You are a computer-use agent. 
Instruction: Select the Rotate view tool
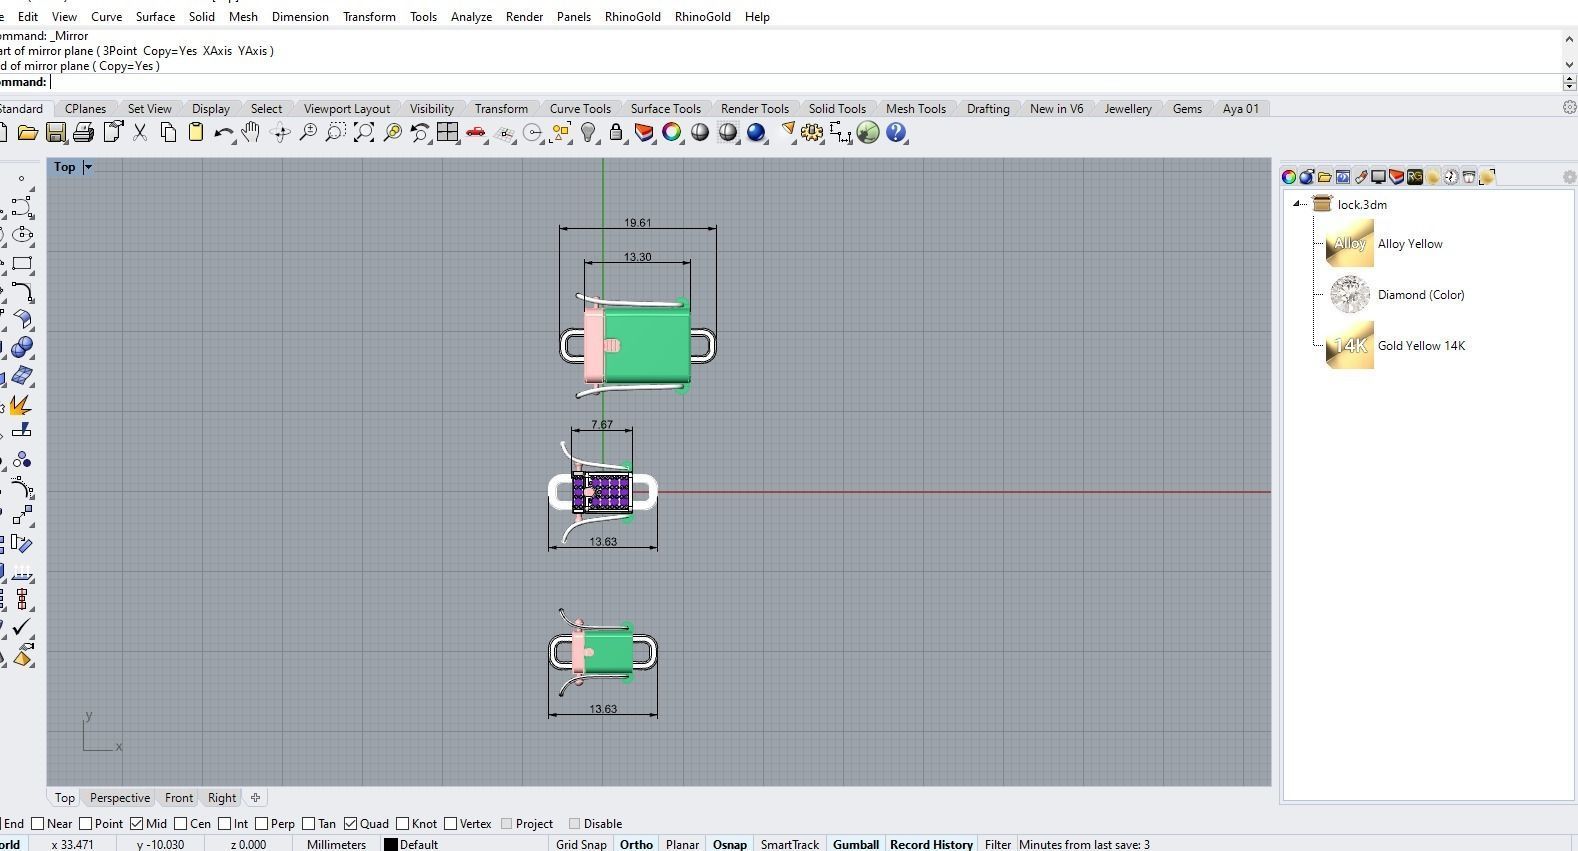pyautogui.click(x=280, y=133)
